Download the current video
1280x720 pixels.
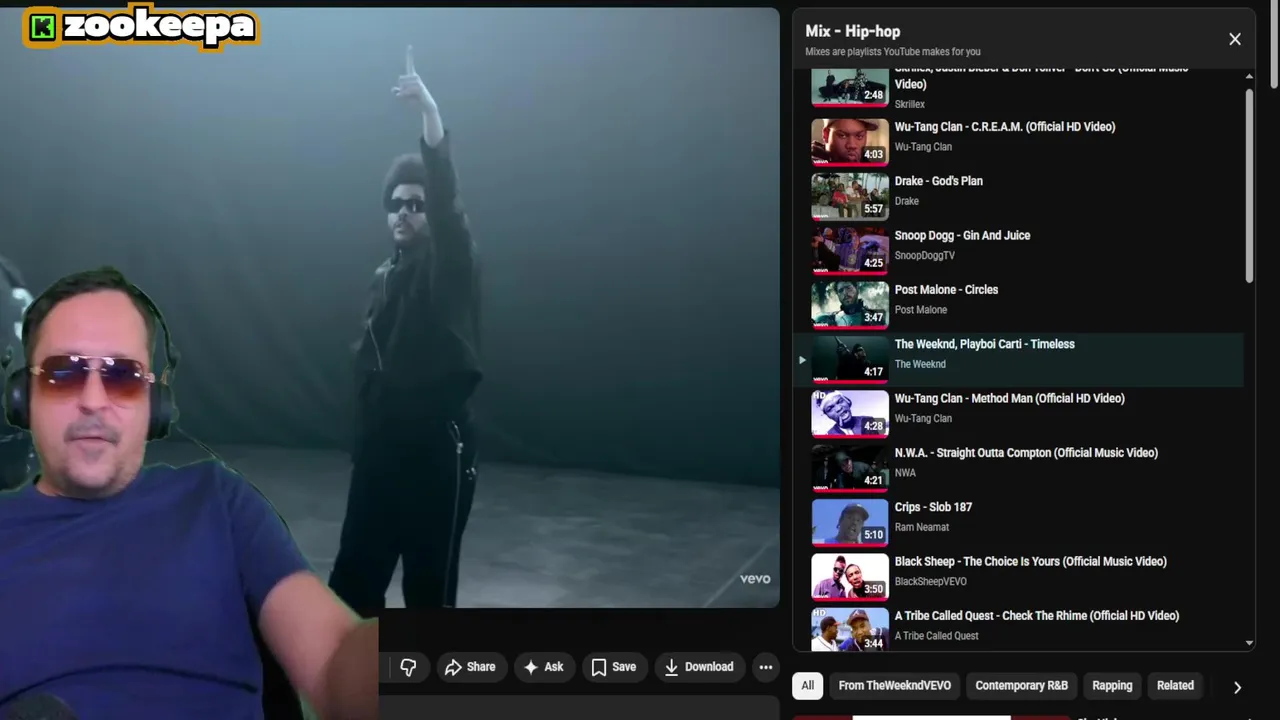(699, 667)
